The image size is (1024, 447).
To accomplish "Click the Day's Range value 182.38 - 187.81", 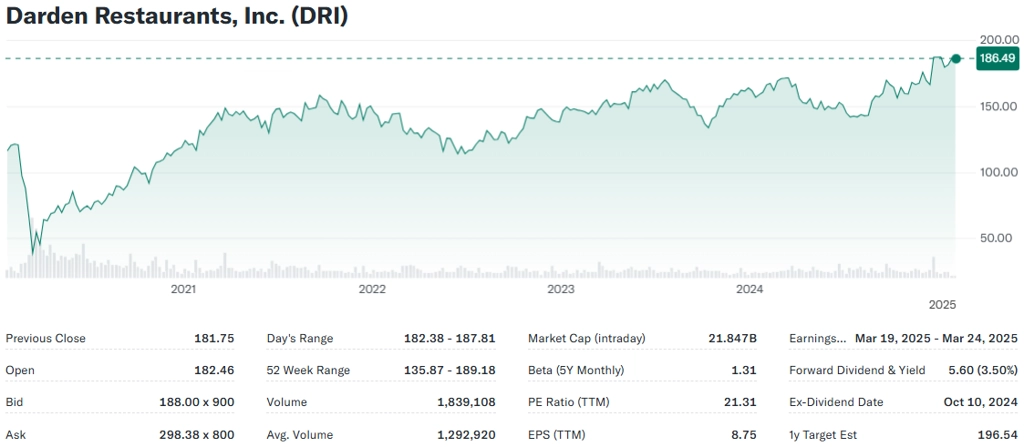I will [450, 339].
